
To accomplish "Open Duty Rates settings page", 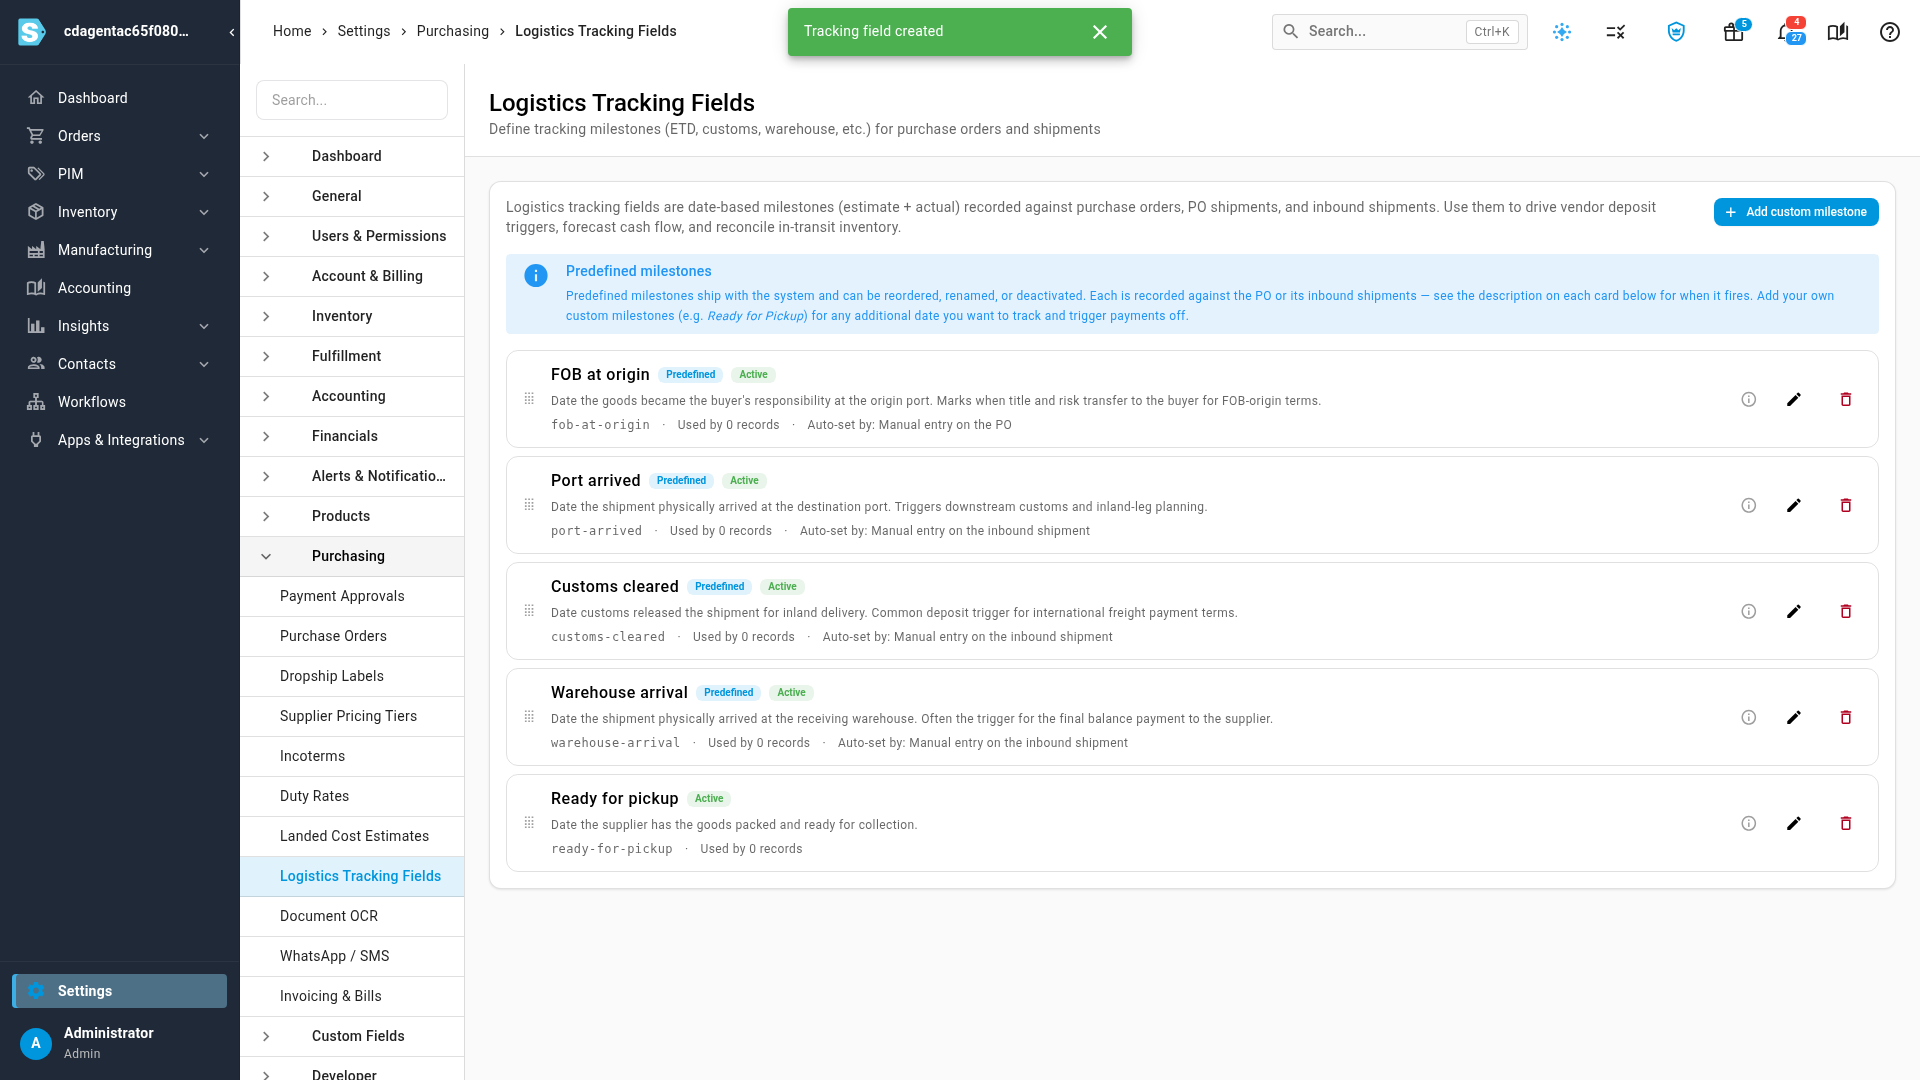I will pos(352,796).
